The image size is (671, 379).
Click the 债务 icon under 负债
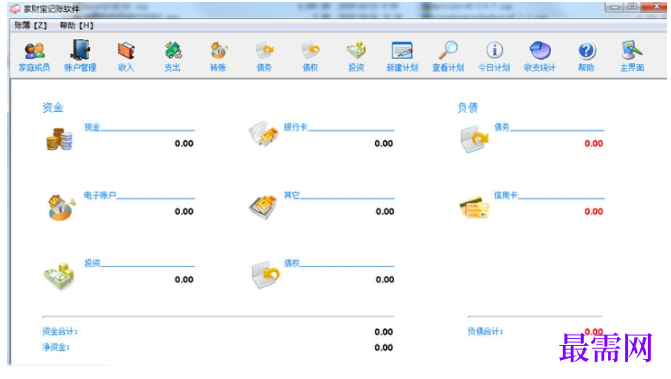(474, 139)
